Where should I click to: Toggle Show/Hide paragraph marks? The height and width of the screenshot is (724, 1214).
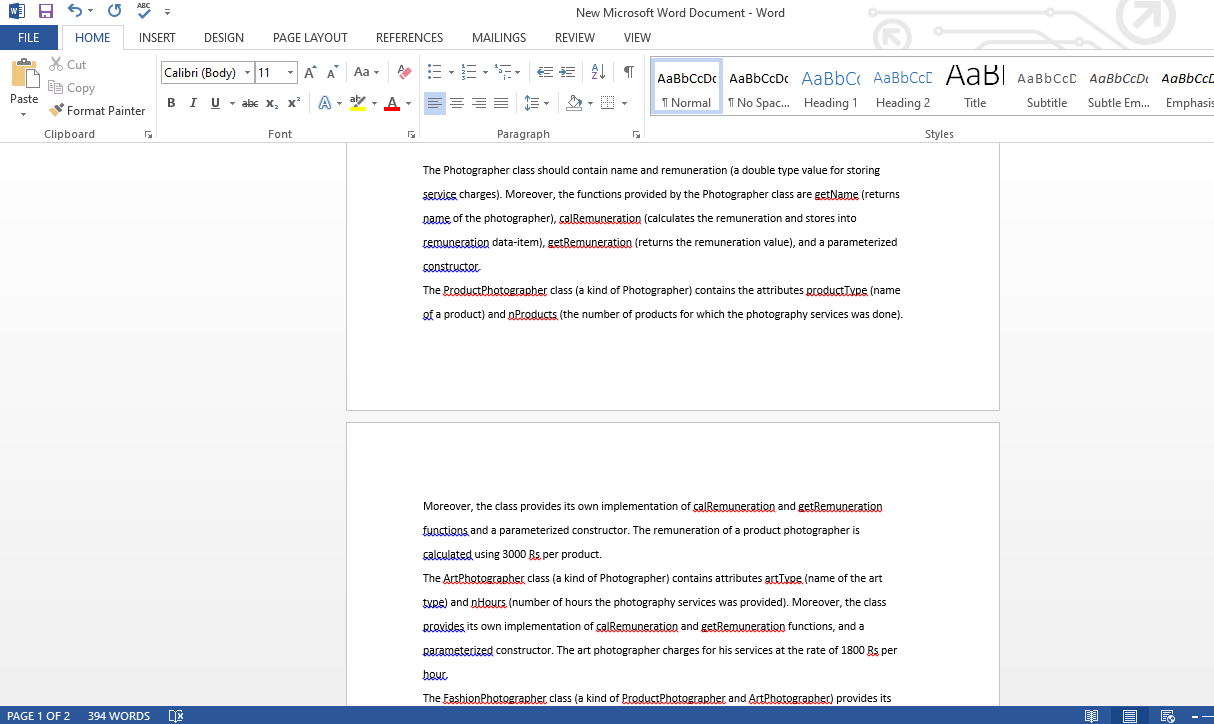[x=628, y=73]
